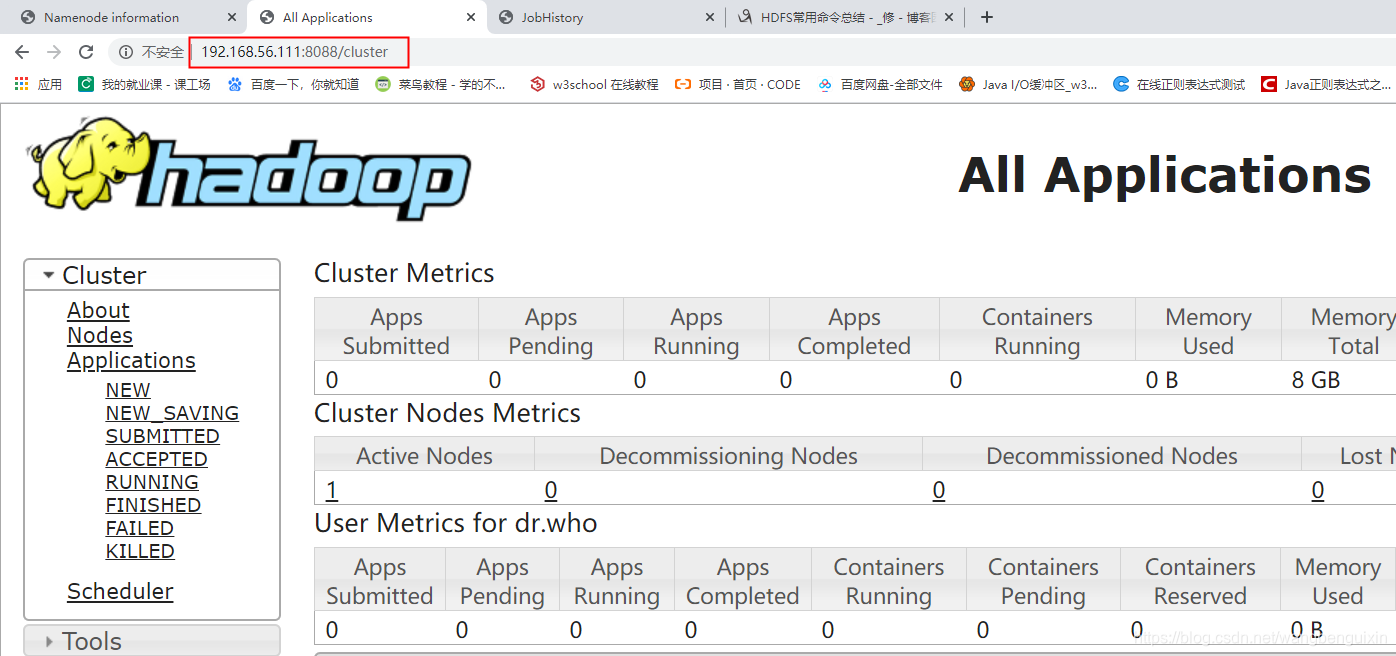Filter applications by NEW_SAVING state
Screen dimensions: 1396x656
point(172,413)
